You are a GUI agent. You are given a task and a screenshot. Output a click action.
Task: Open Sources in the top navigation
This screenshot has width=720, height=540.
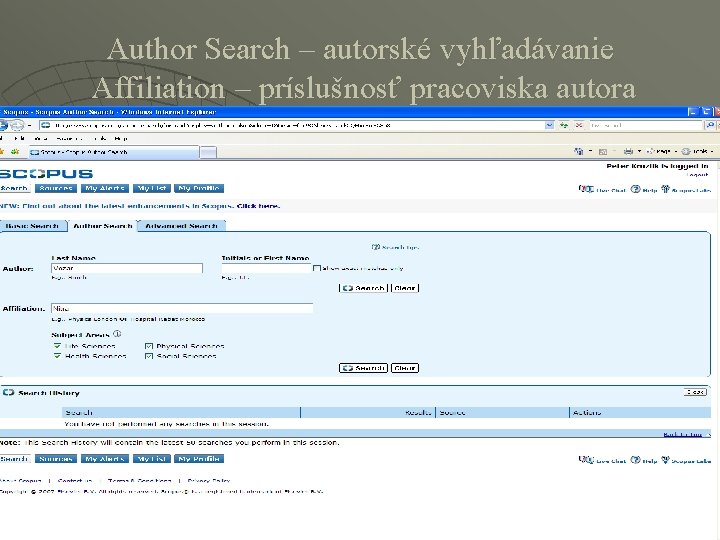pyautogui.click(x=56, y=188)
